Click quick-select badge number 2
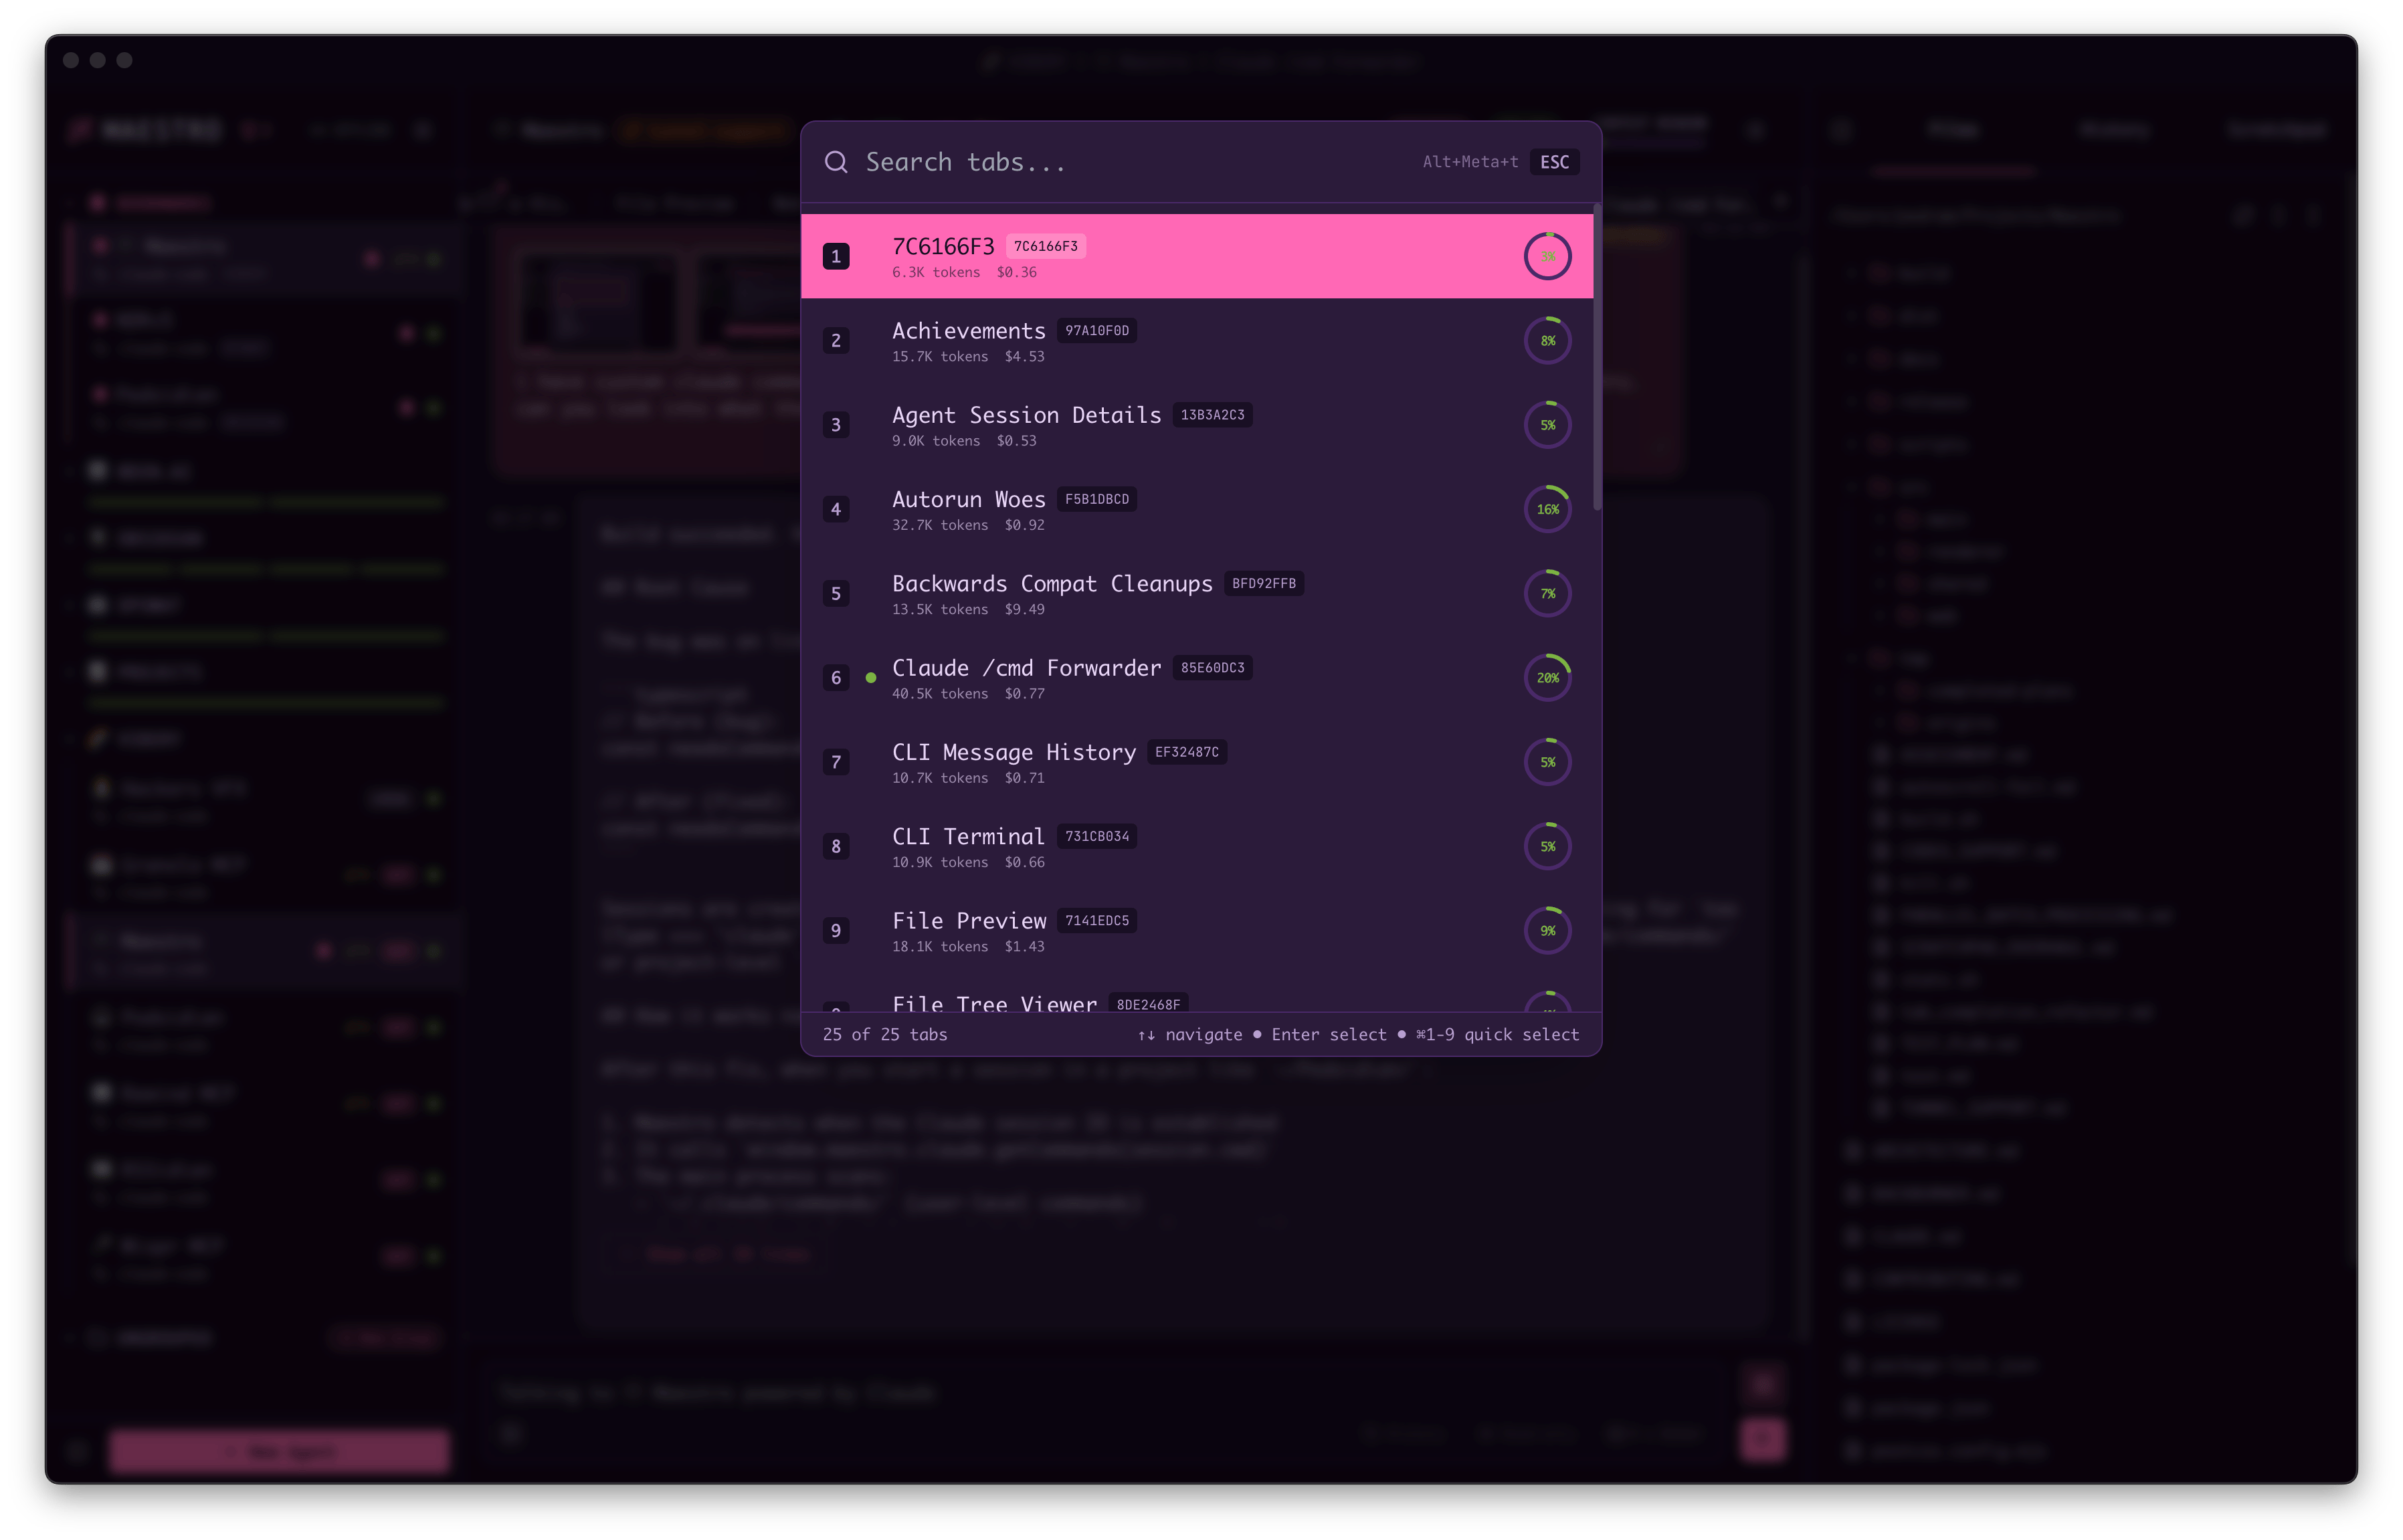The width and height of the screenshot is (2403, 1540). coord(836,341)
